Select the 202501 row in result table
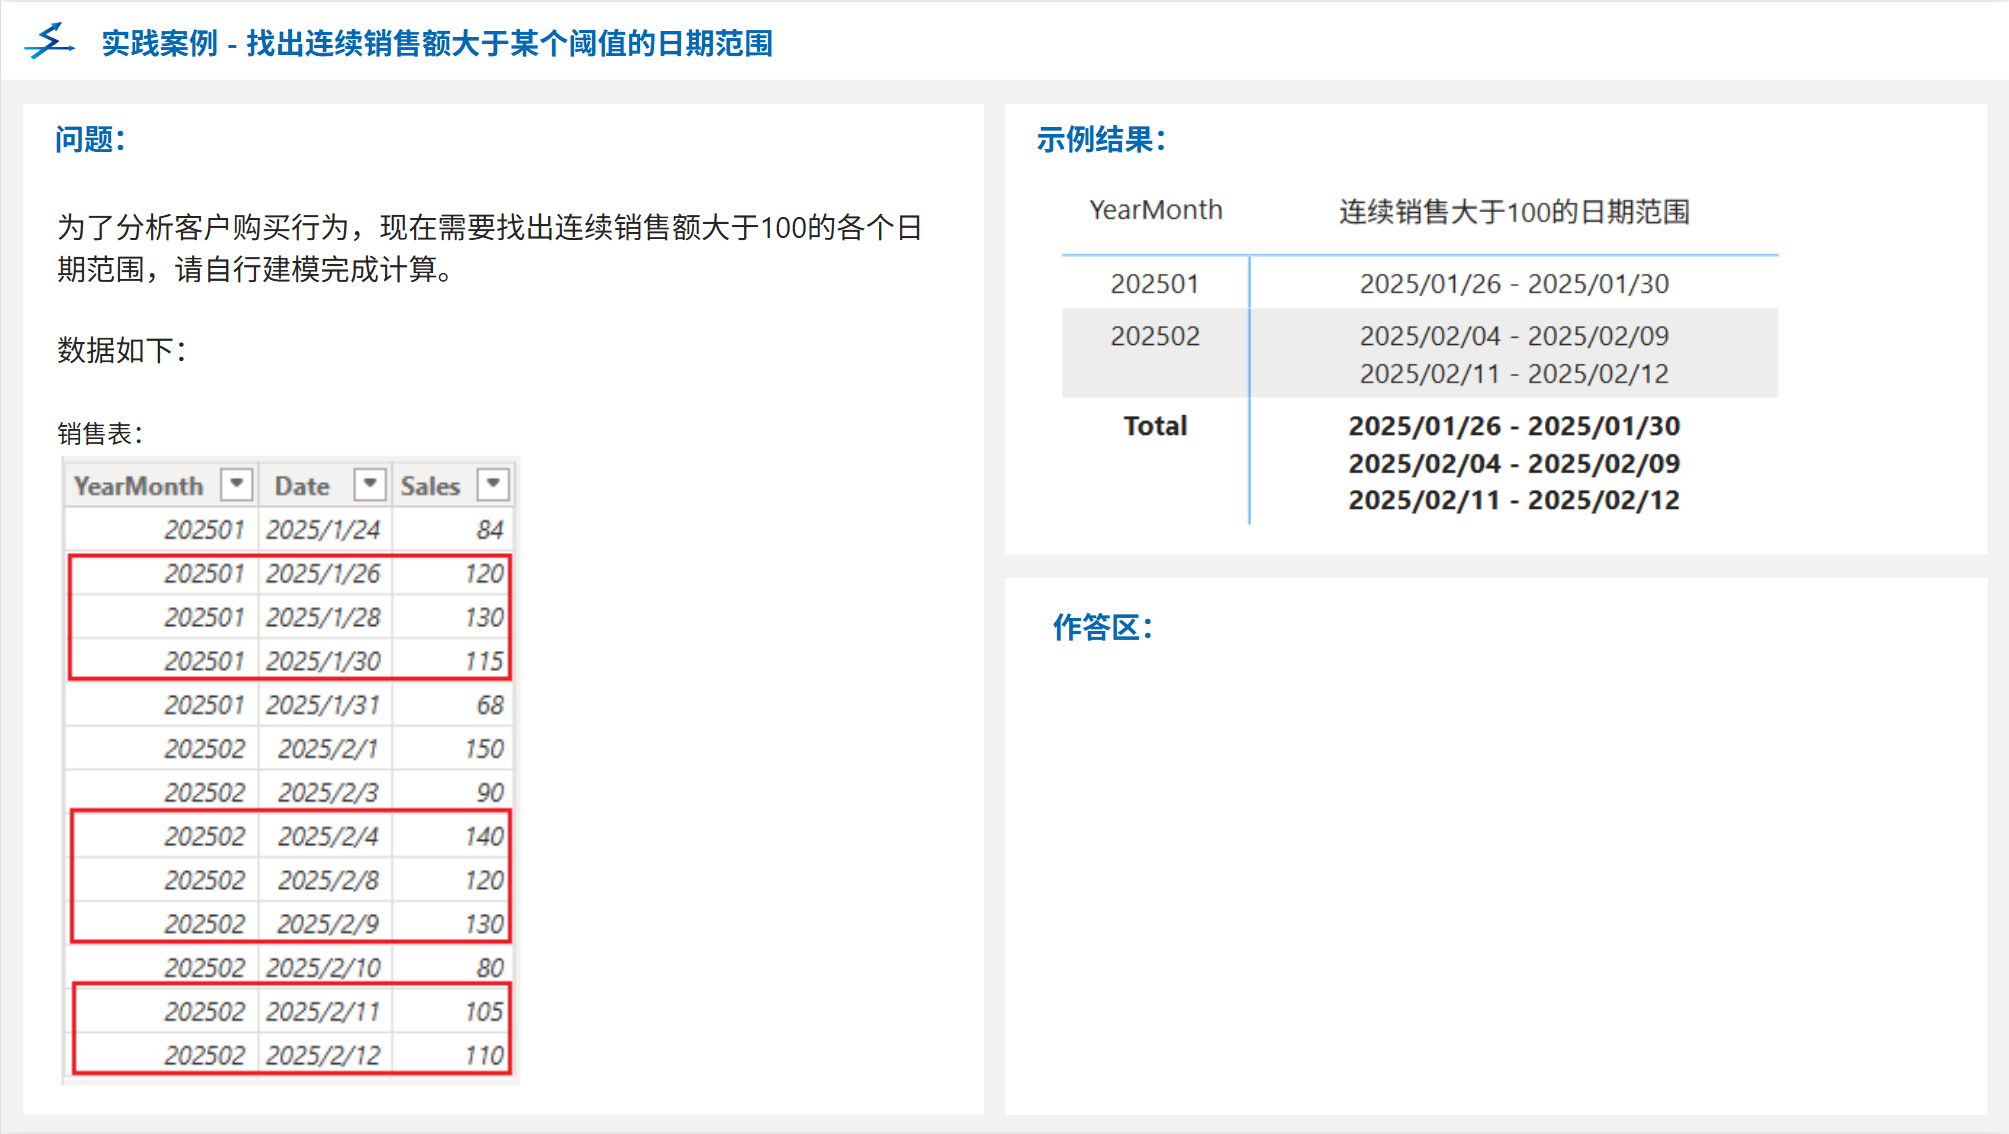Viewport: 2009px width, 1134px height. (1154, 284)
